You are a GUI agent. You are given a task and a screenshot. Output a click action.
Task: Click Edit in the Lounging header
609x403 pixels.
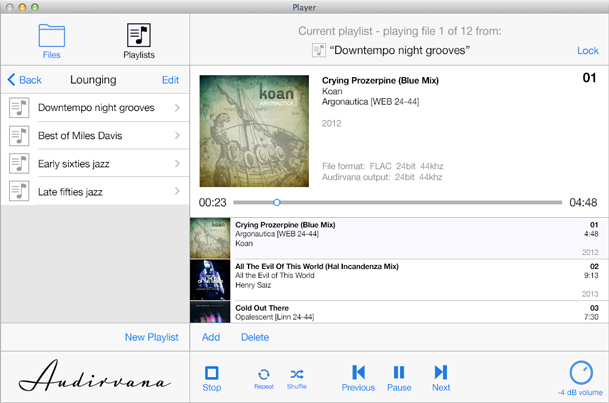coord(170,80)
